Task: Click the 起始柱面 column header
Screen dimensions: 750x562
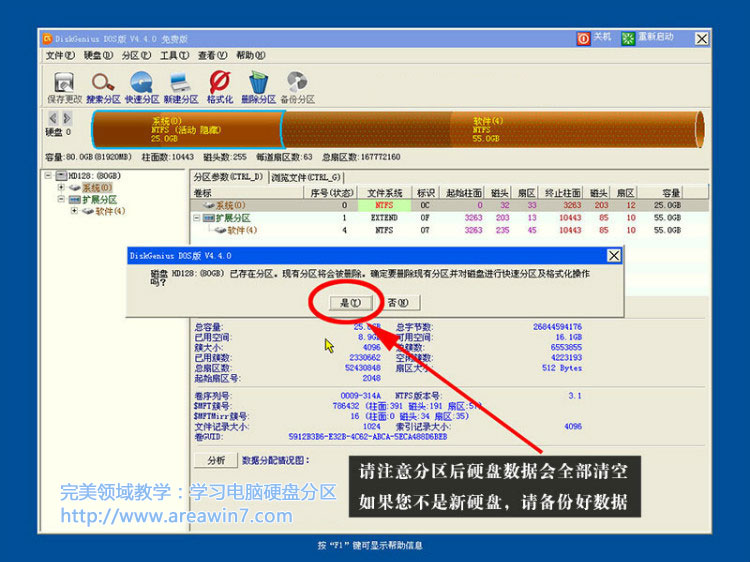Action: pos(463,193)
